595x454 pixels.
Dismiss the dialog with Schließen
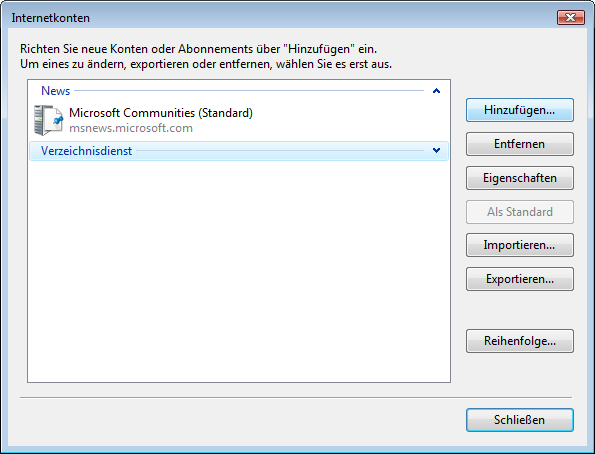[x=519, y=420]
